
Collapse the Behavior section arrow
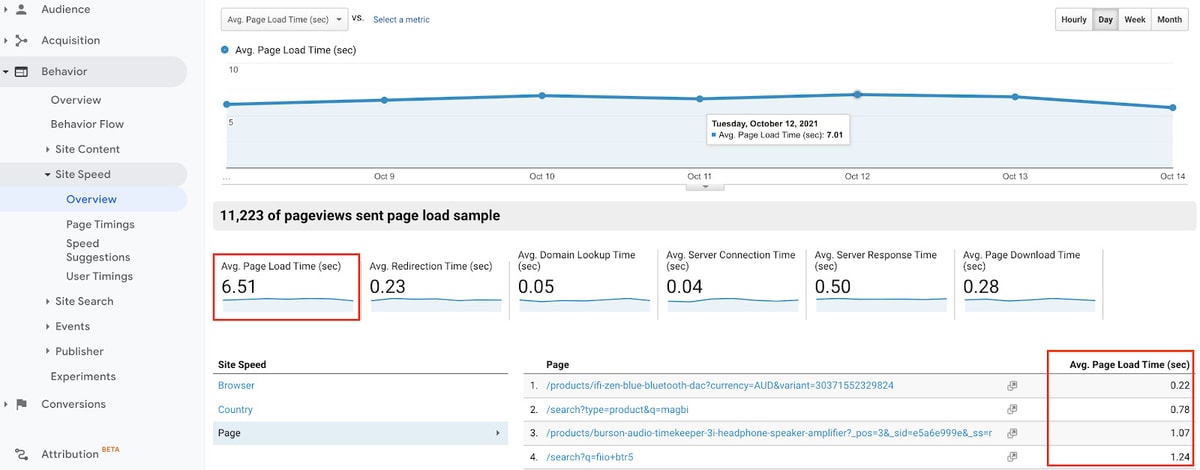tap(6, 72)
